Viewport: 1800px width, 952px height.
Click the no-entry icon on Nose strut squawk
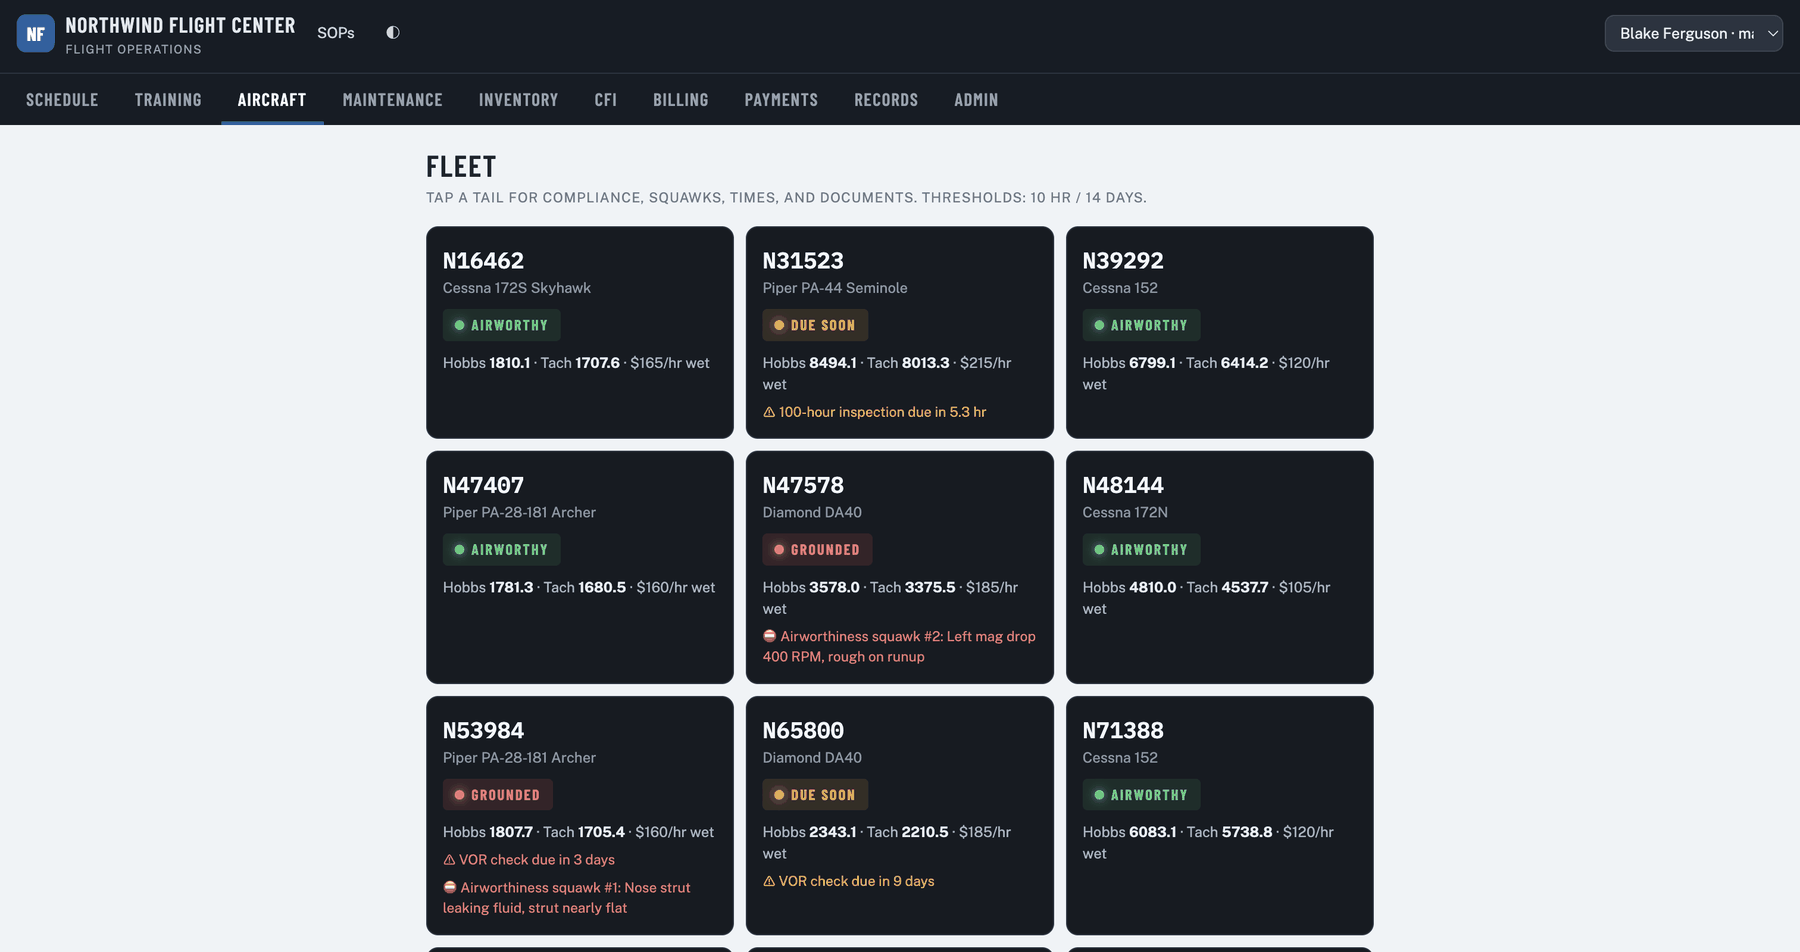450,887
